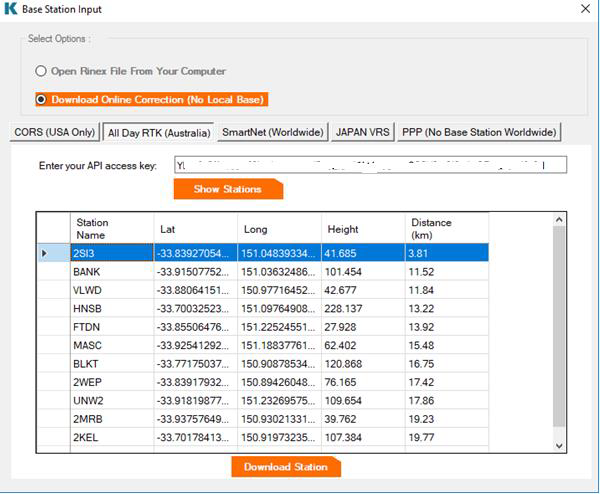Open SmartNet (Worldwide) tab
Viewport: 600px width, 494px height.
point(272,132)
